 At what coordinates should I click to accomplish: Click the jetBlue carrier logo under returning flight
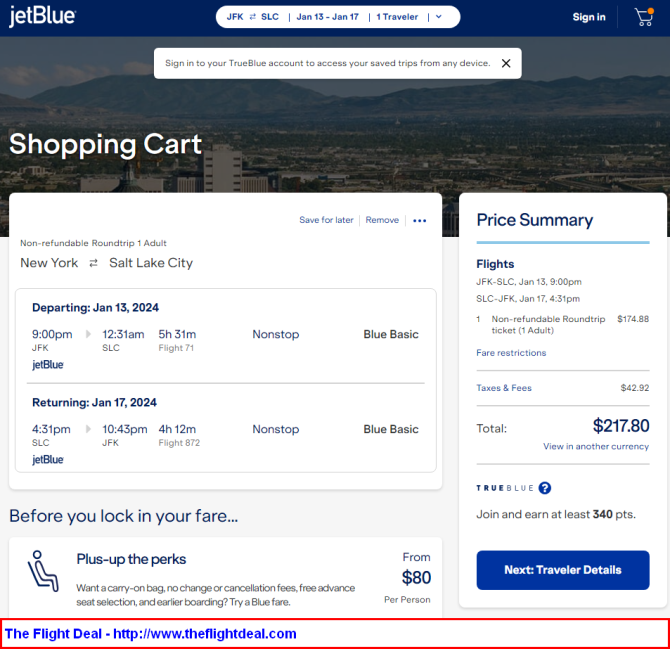(x=48, y=460)
